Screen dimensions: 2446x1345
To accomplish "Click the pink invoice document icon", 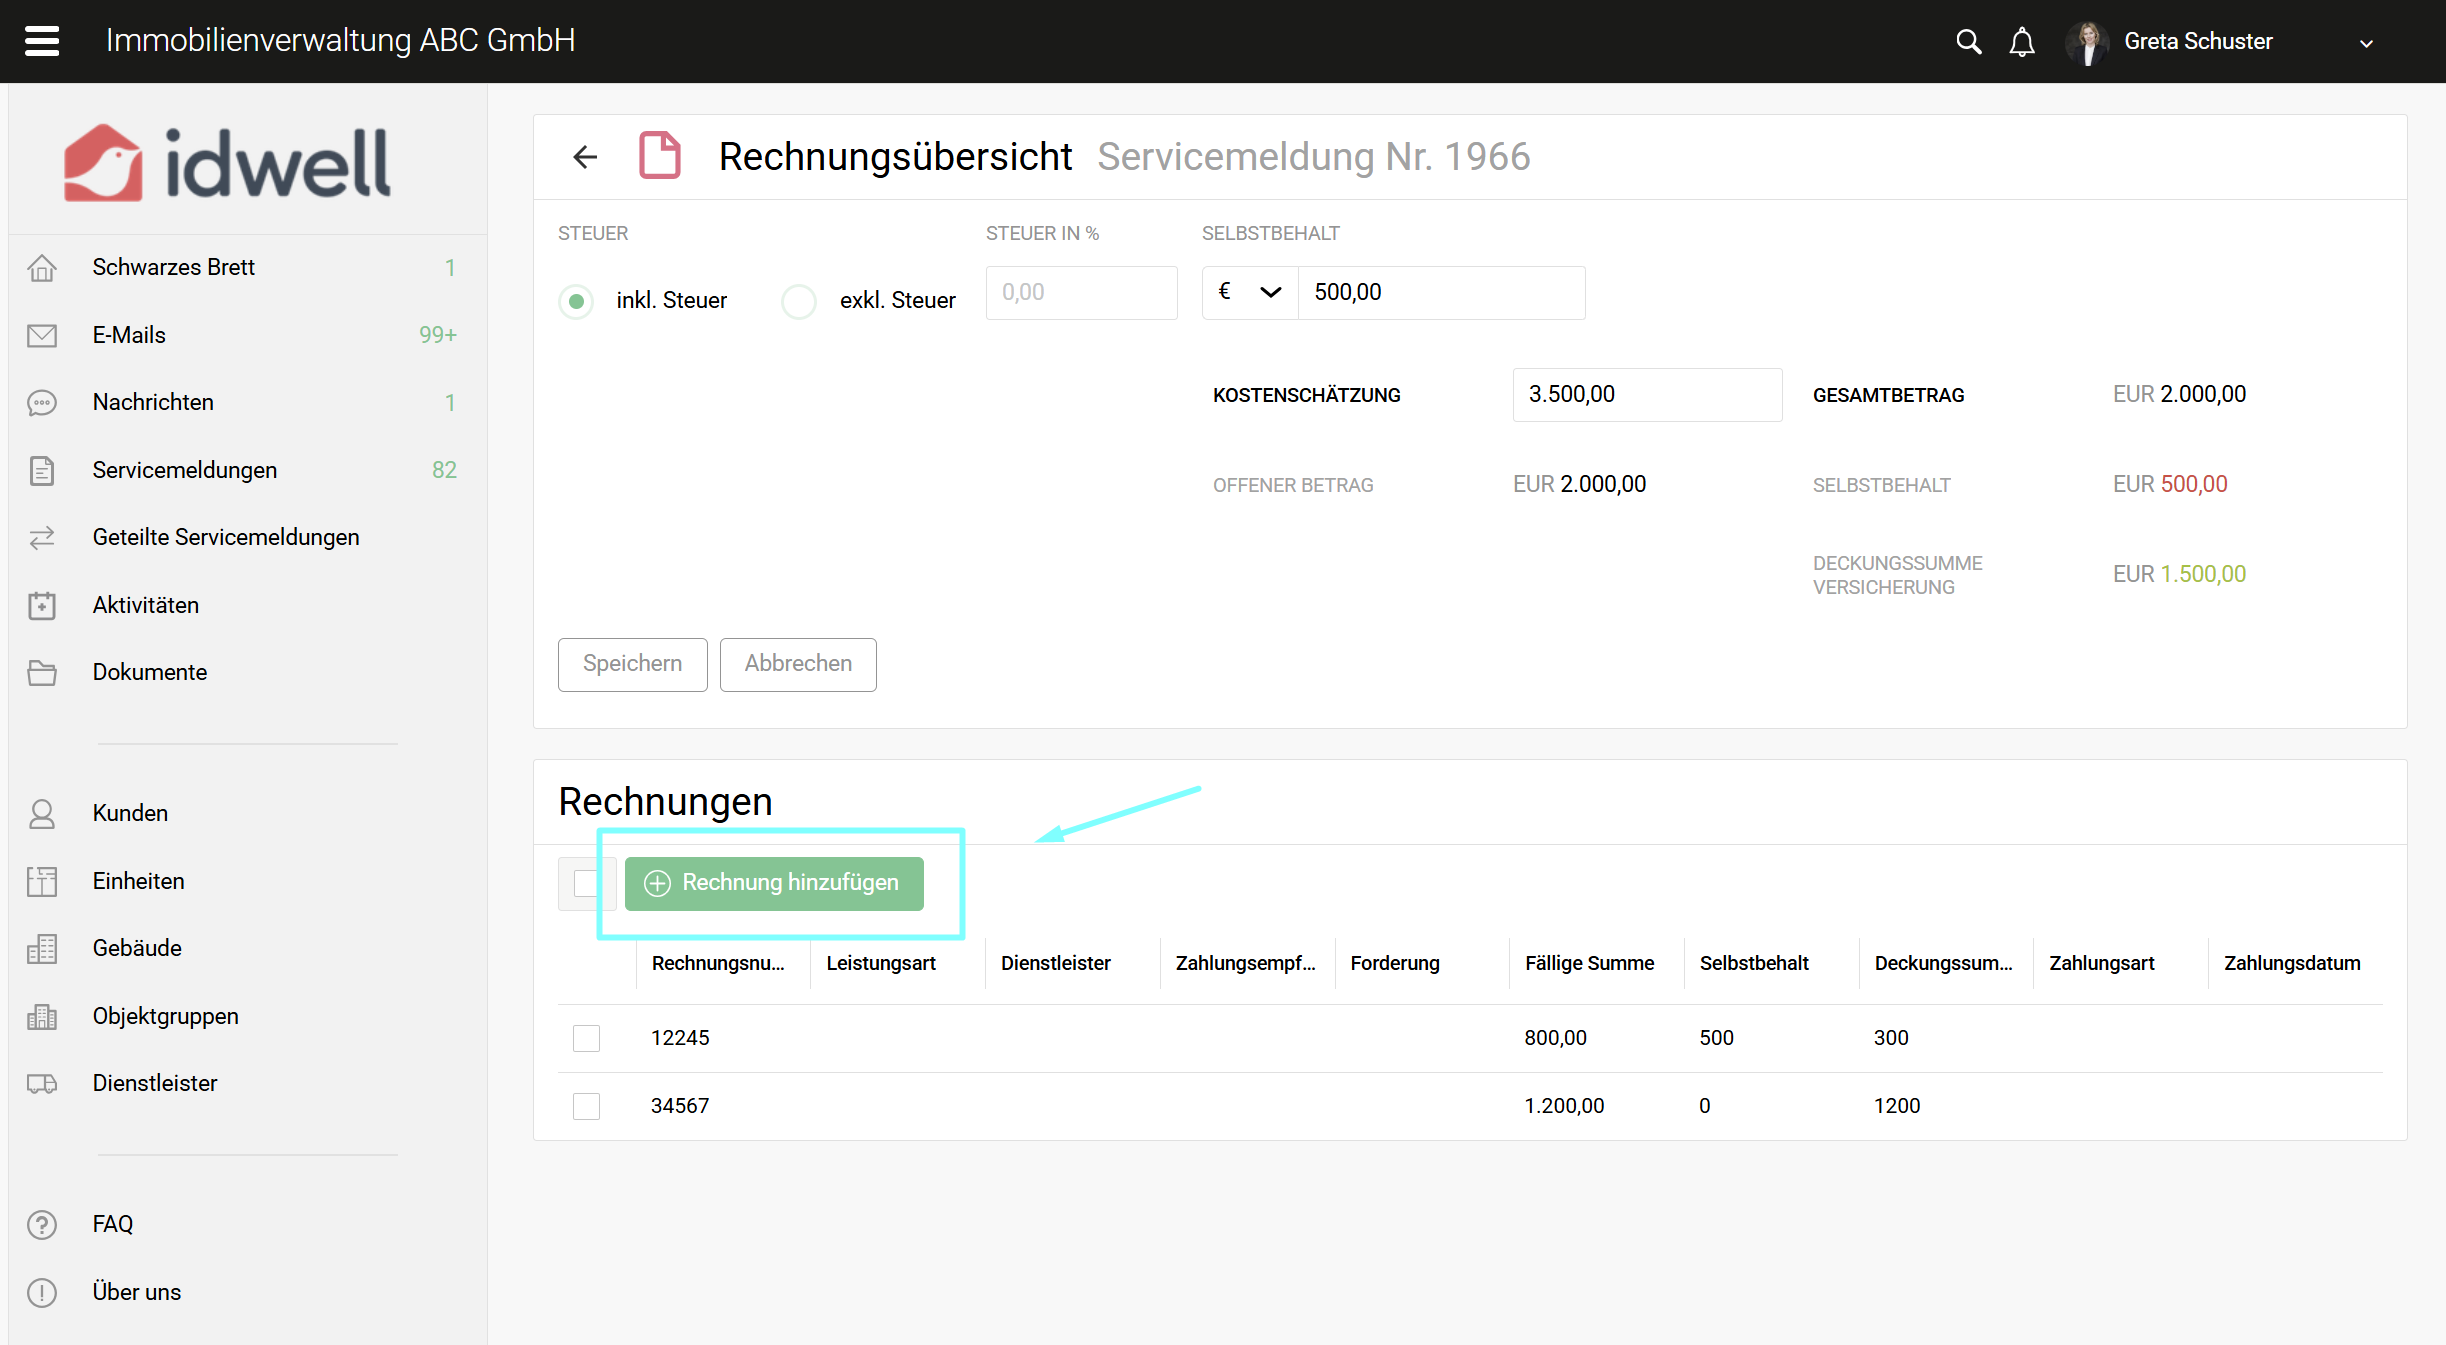I will pos(660,156).
